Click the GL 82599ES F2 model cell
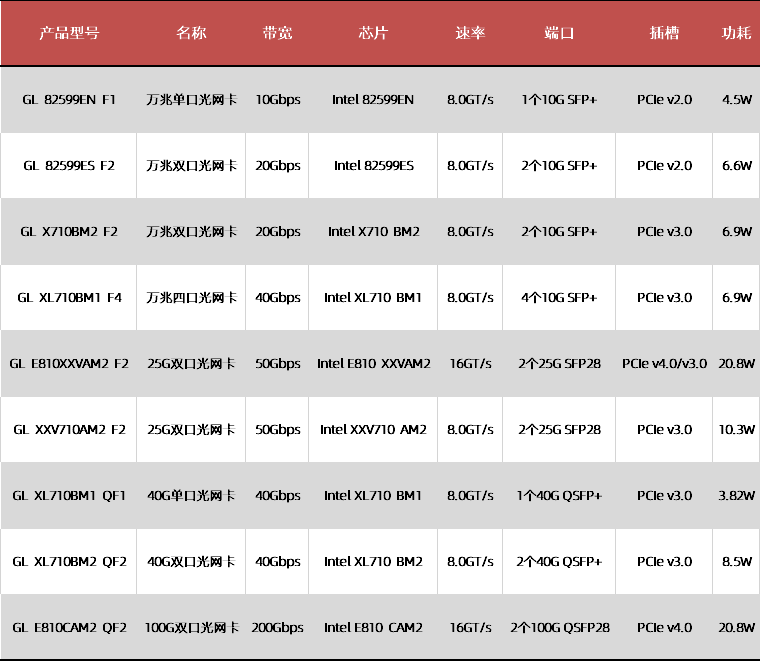760x661 pixels. [69, 166]
